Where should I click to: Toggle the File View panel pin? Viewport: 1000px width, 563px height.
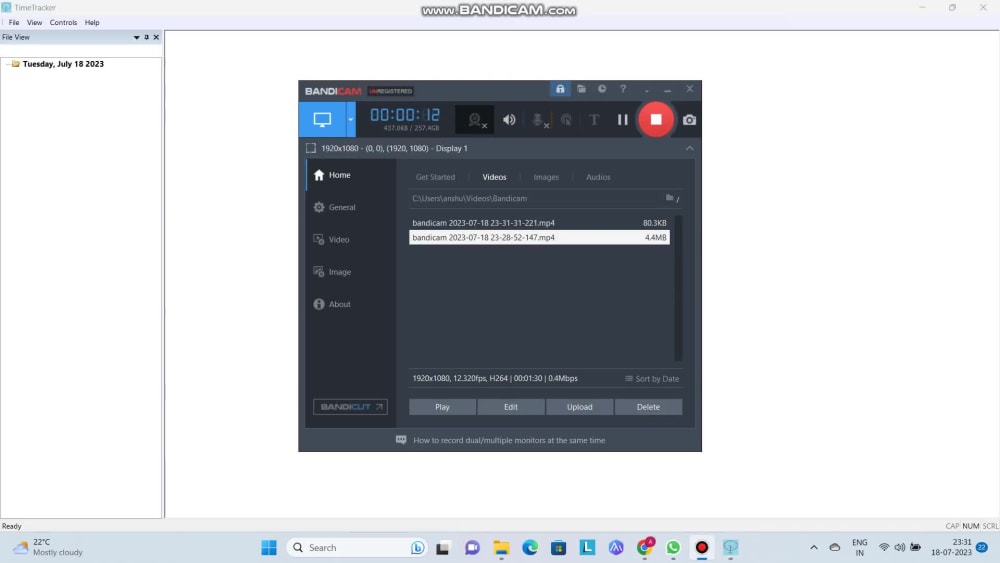point(147,38)
